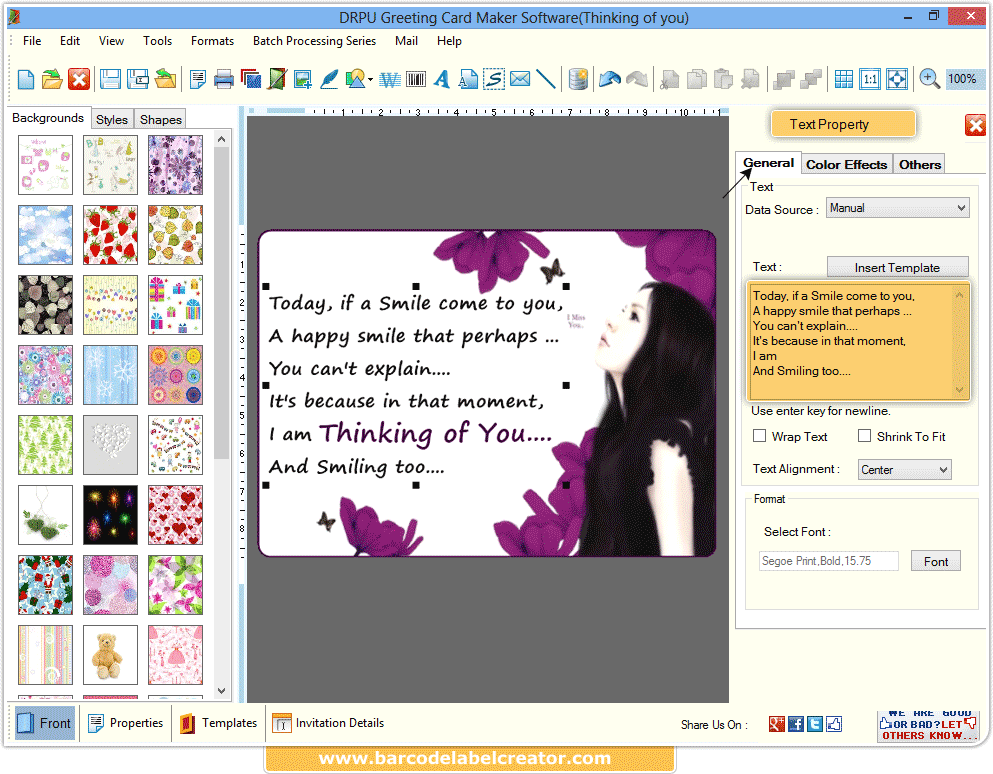Switch to the Color Effects tab

point(845,163)
